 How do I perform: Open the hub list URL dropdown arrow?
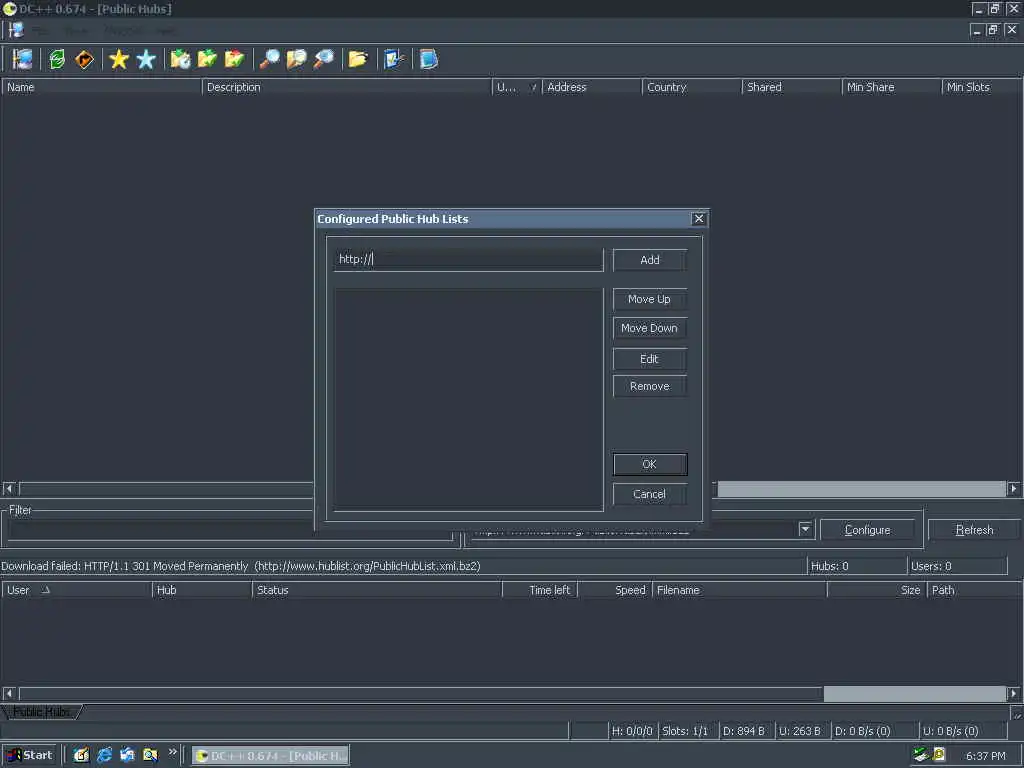pos(805,529)
